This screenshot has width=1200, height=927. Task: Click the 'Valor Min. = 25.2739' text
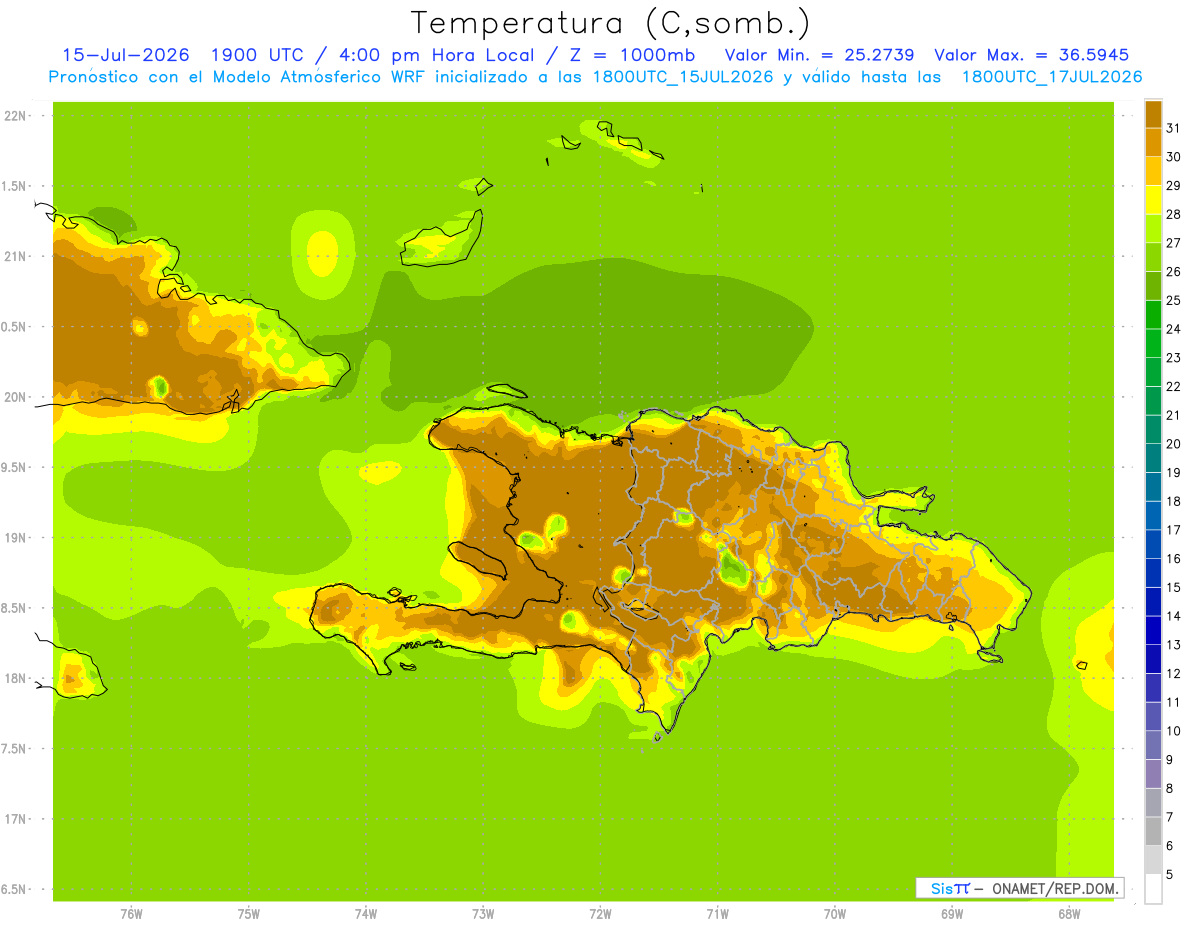(819, 55)
